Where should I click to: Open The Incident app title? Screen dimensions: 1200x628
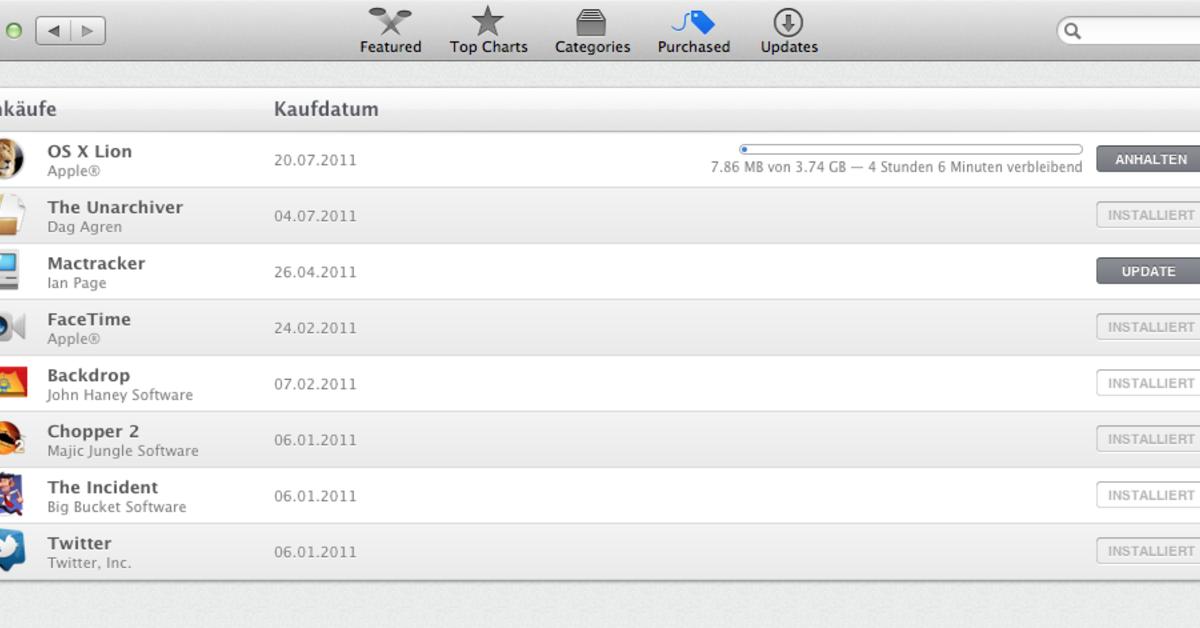(102, 487)
